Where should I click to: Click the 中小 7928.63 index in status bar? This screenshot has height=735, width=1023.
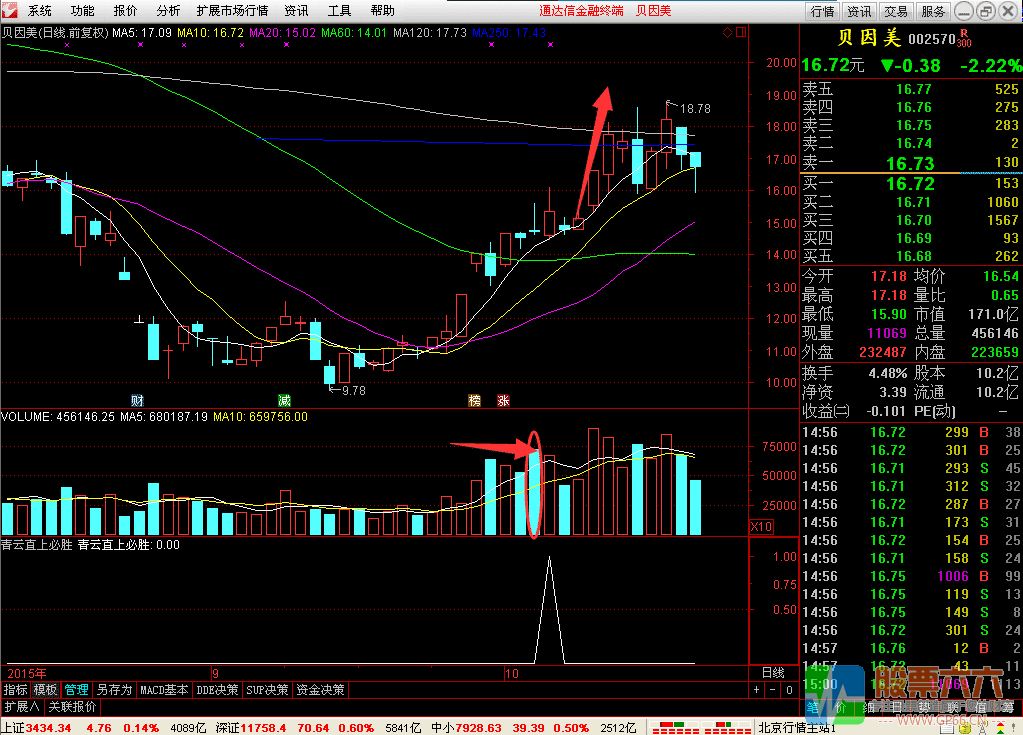pos(466,728)
